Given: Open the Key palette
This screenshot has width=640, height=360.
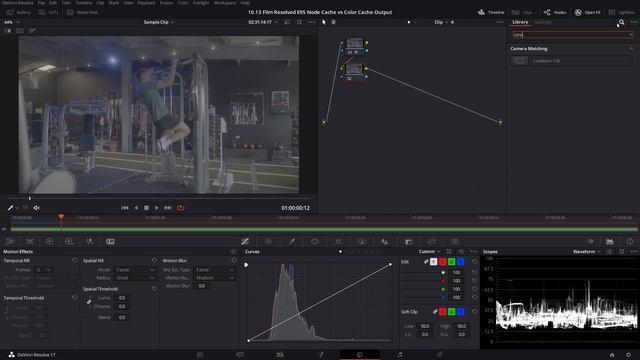Looking at the screenshot, I should [x=409, y=241].
